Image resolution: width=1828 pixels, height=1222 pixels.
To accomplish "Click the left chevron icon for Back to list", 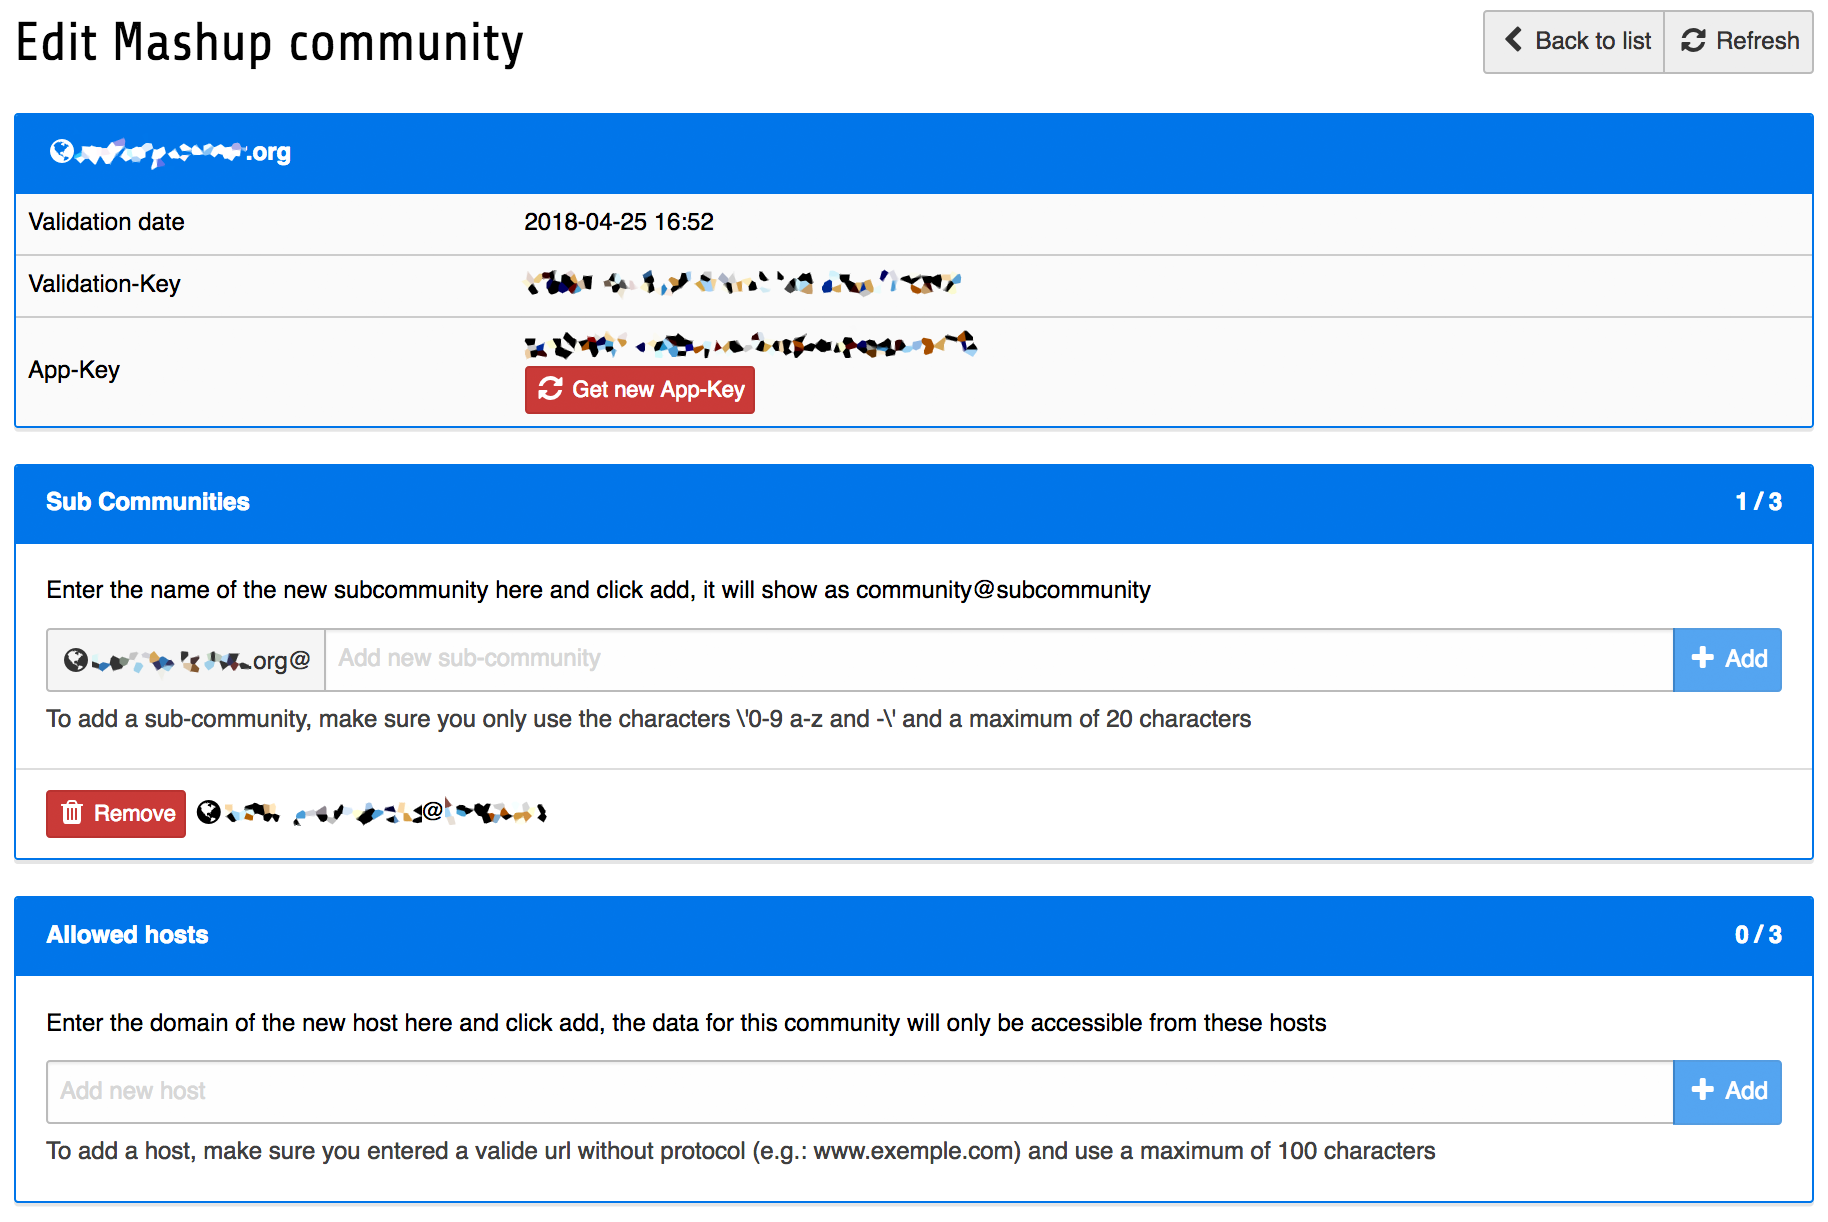I will (1514, 40).
